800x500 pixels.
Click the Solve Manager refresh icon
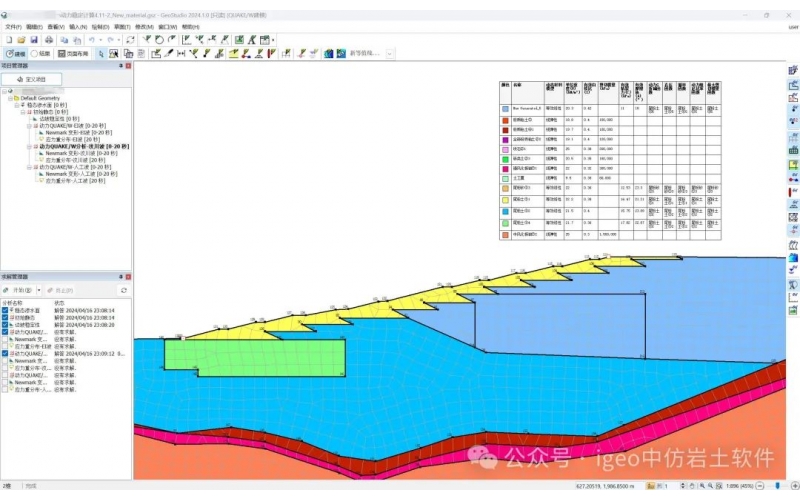pyautogui.click(x=123, y=290)
